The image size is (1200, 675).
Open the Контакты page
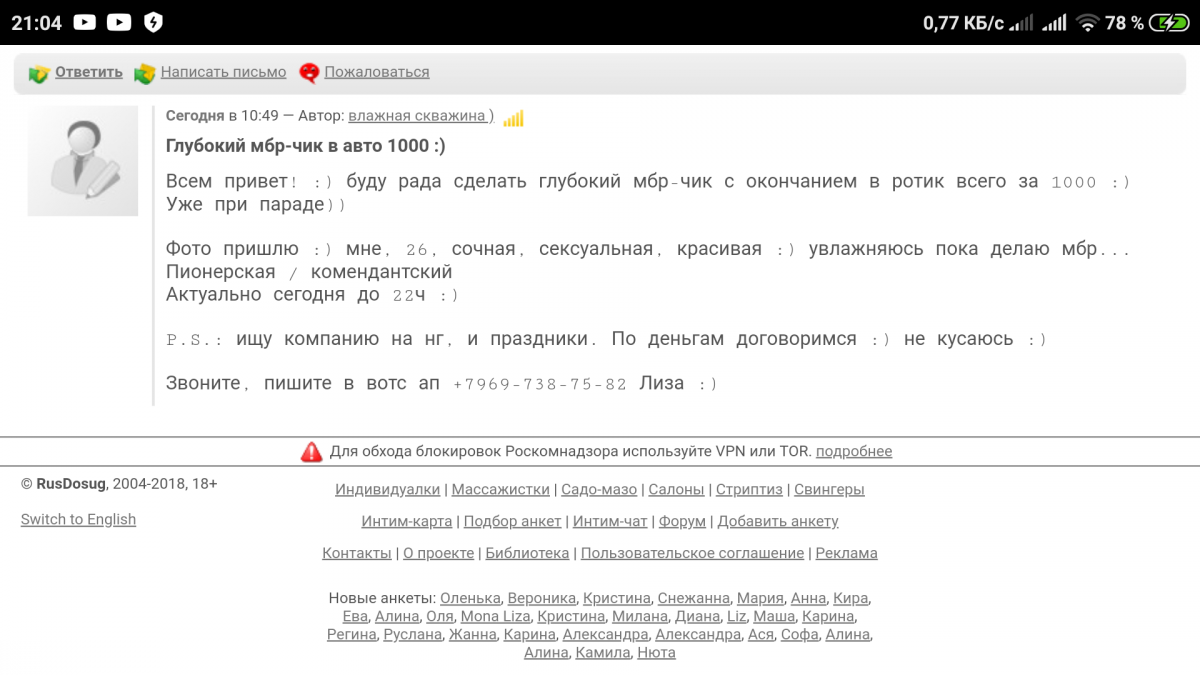[x=357, y=553]
